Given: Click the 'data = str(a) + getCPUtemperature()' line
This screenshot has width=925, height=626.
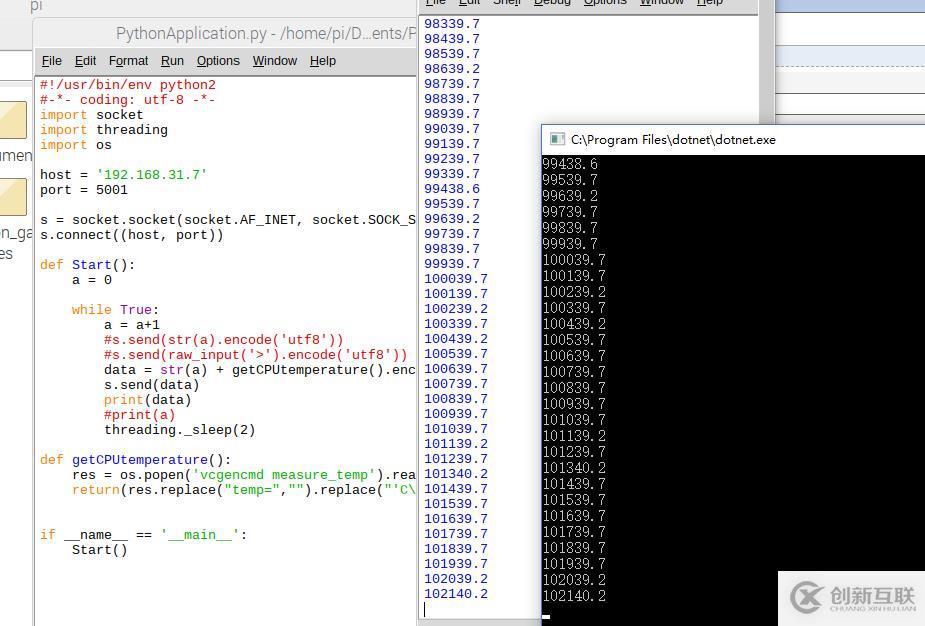Looking at the screenshot, I should (x=260, y=370).
